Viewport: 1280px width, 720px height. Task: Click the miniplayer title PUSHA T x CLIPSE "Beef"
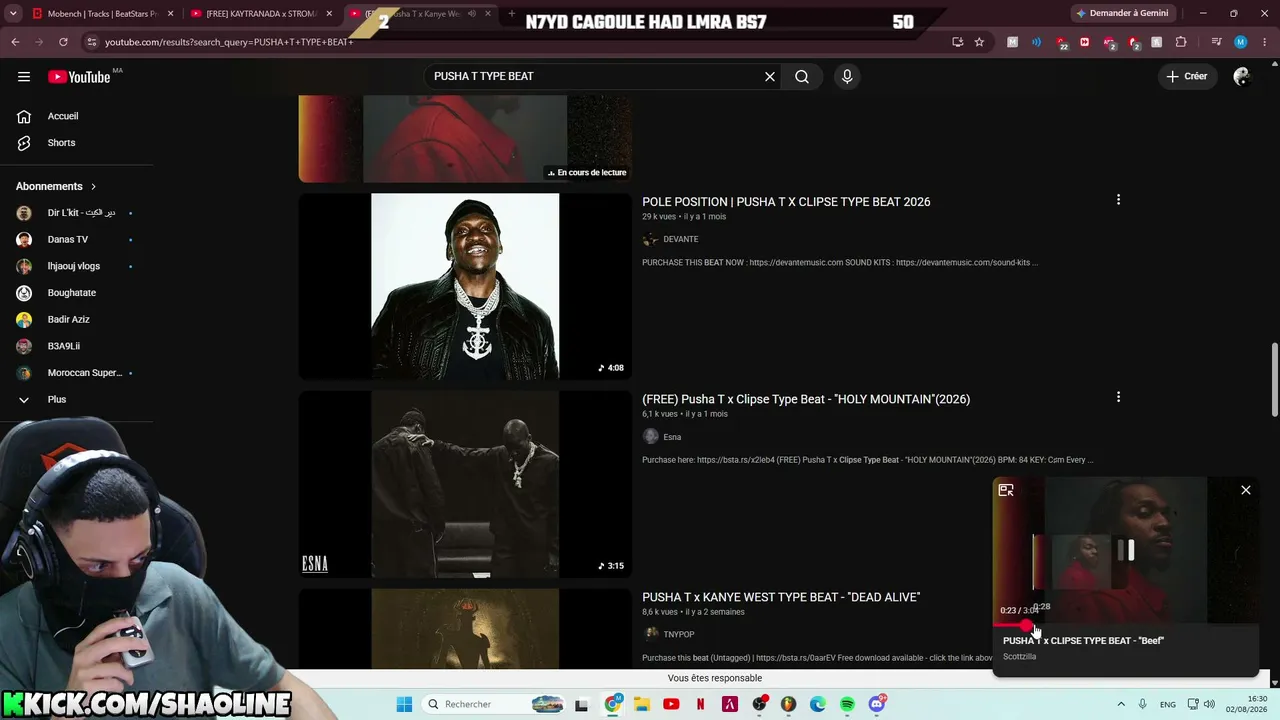(1083, 641)
